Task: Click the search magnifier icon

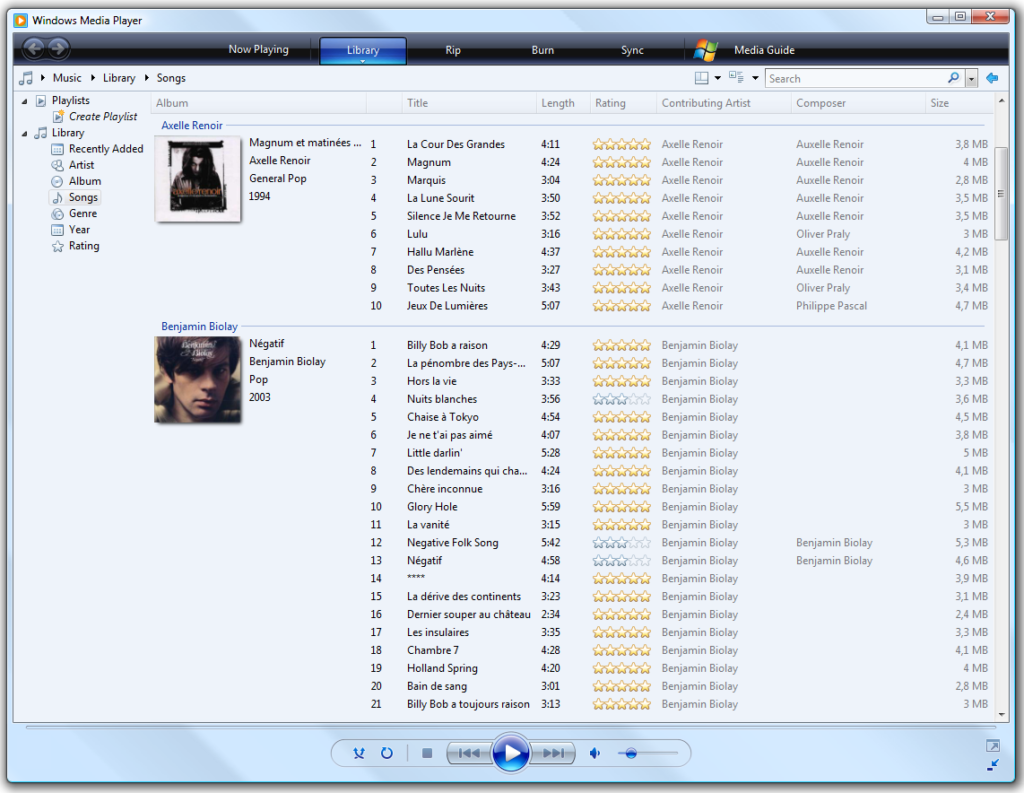Action: pyautogui.click(x=953, y=78)
